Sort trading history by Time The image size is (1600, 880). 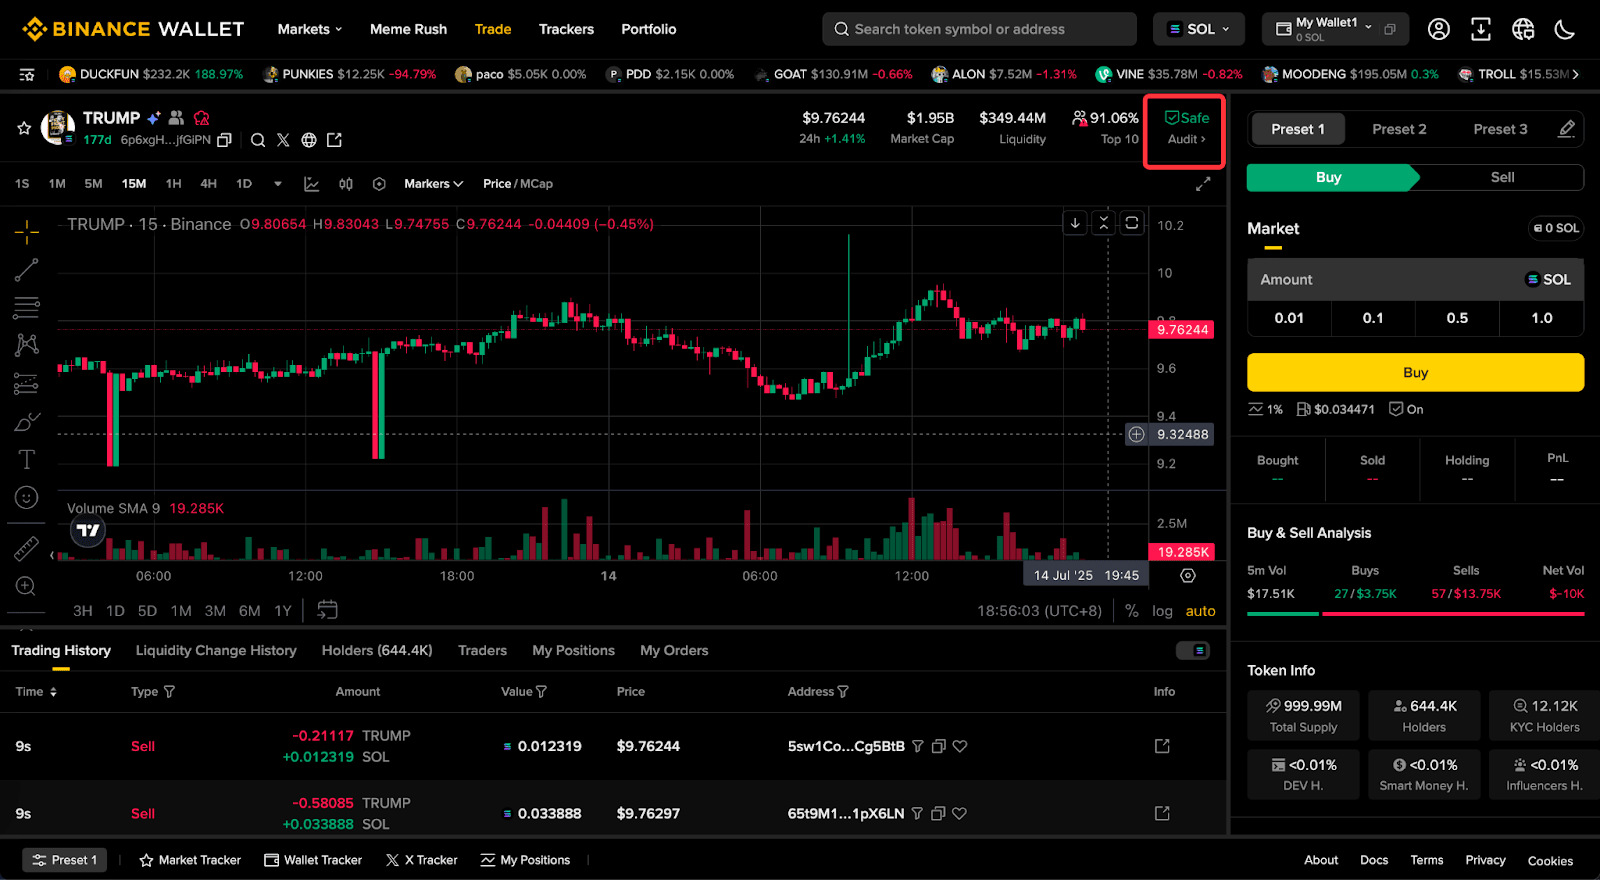[36, 692]
